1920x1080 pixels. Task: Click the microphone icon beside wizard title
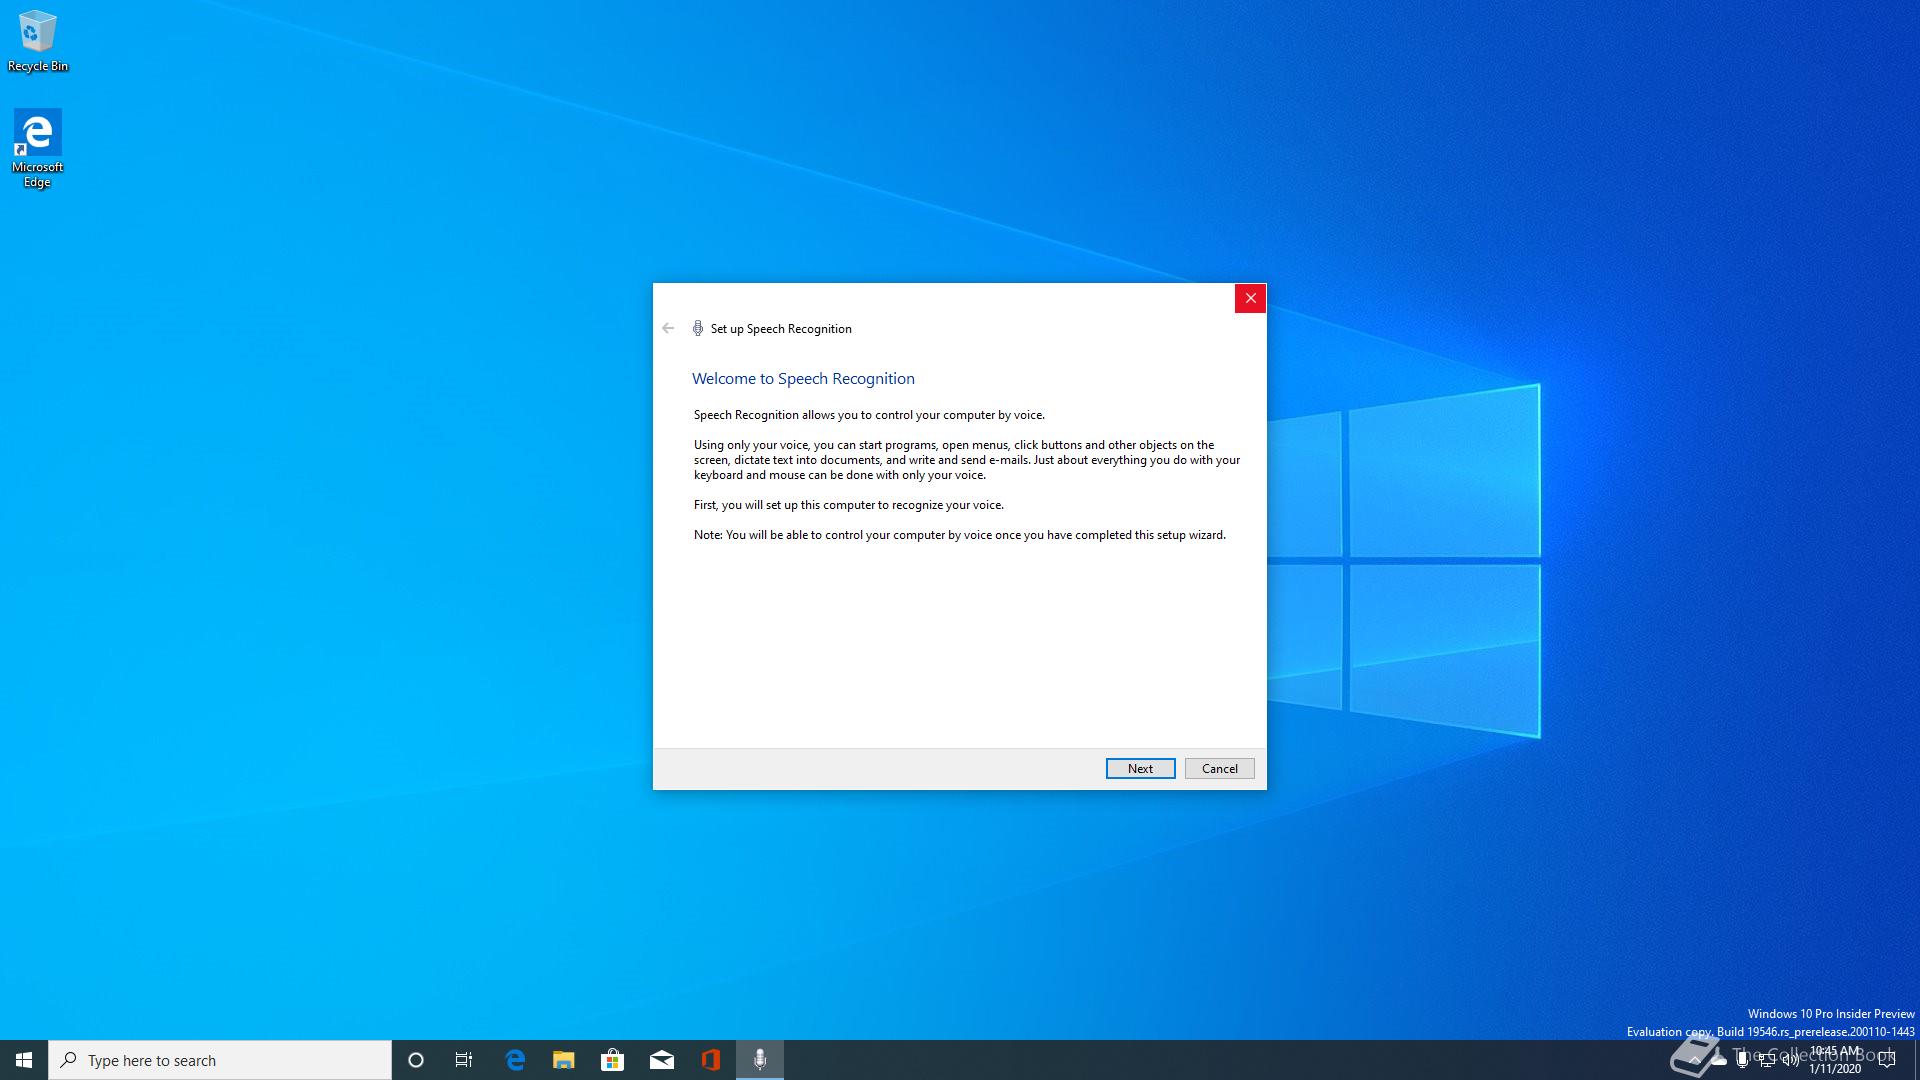pyautogui.click(x=698, y=328)
